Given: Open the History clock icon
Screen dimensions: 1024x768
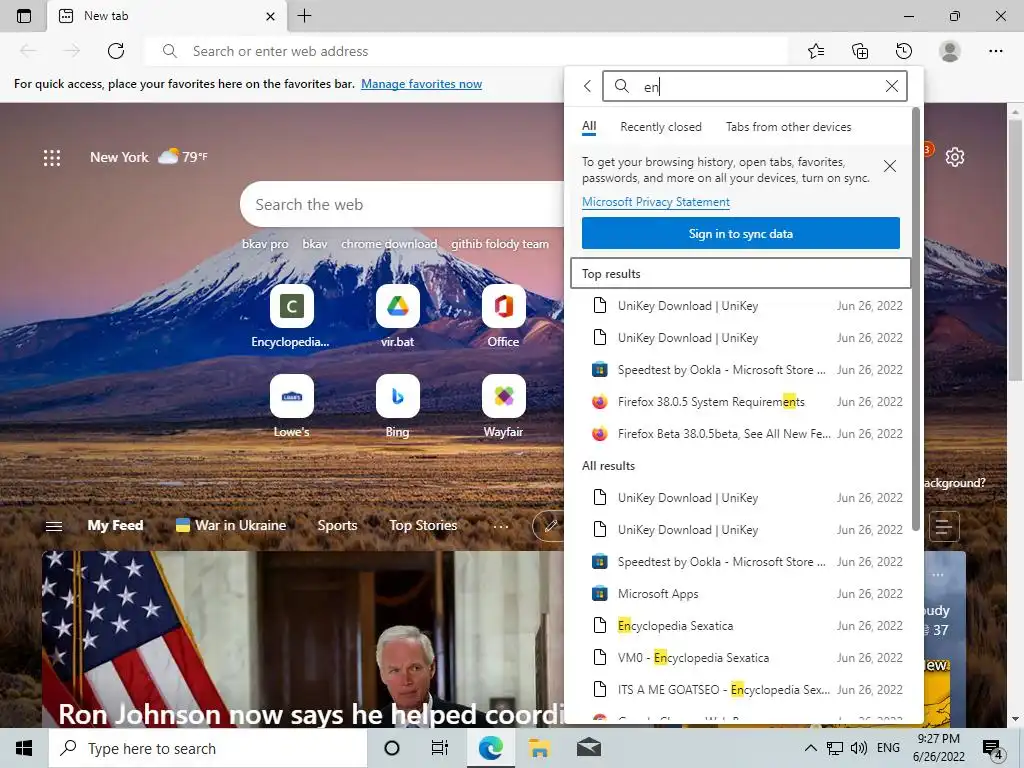Looking at the screenshot, I should click(904, 51).
